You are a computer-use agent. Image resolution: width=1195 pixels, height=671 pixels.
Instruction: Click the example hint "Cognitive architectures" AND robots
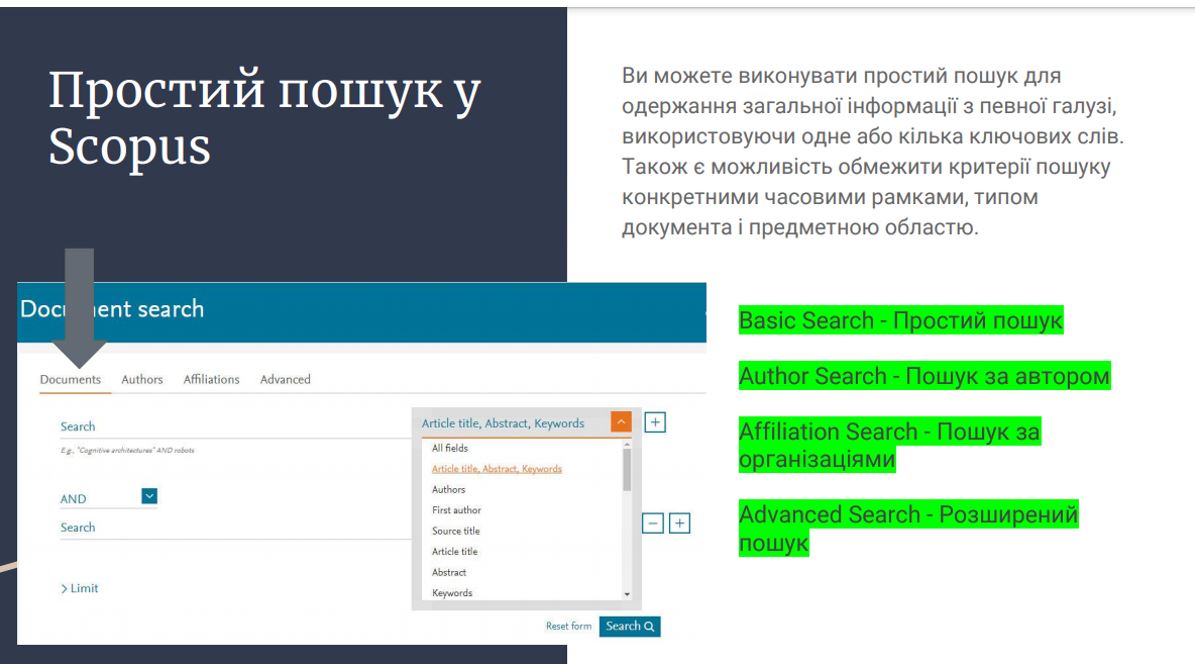tap(127, 451)
